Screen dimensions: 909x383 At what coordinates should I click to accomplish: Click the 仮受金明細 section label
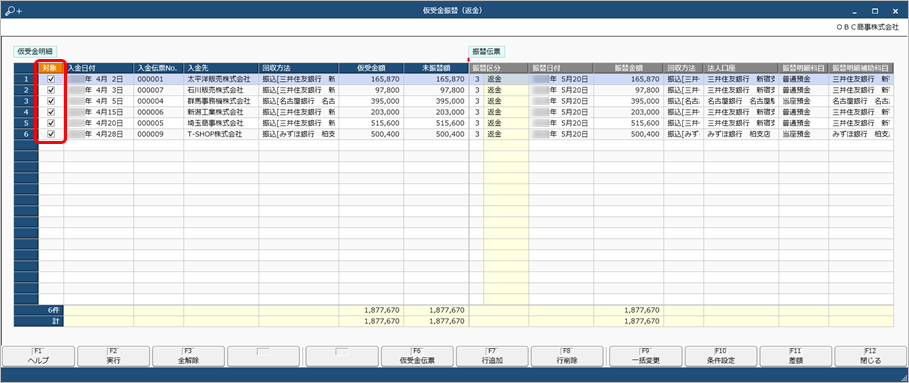point(35,51)
